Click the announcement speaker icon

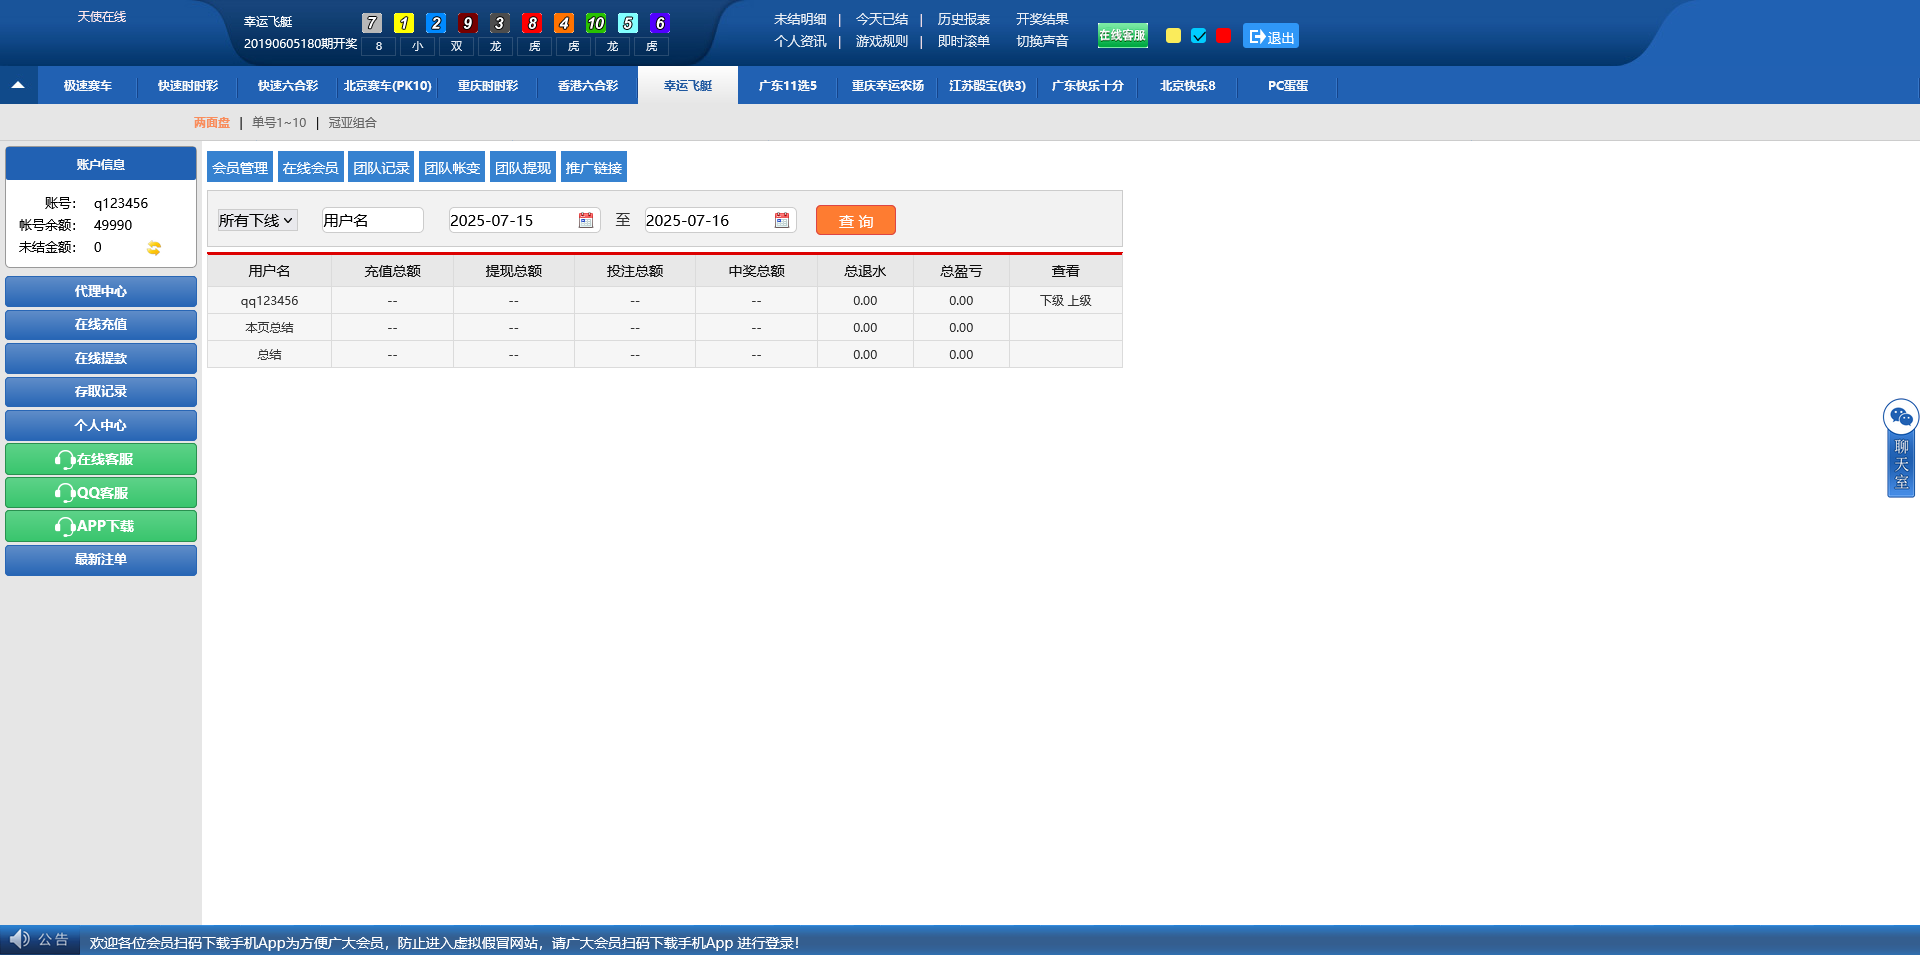click(19, 939)
